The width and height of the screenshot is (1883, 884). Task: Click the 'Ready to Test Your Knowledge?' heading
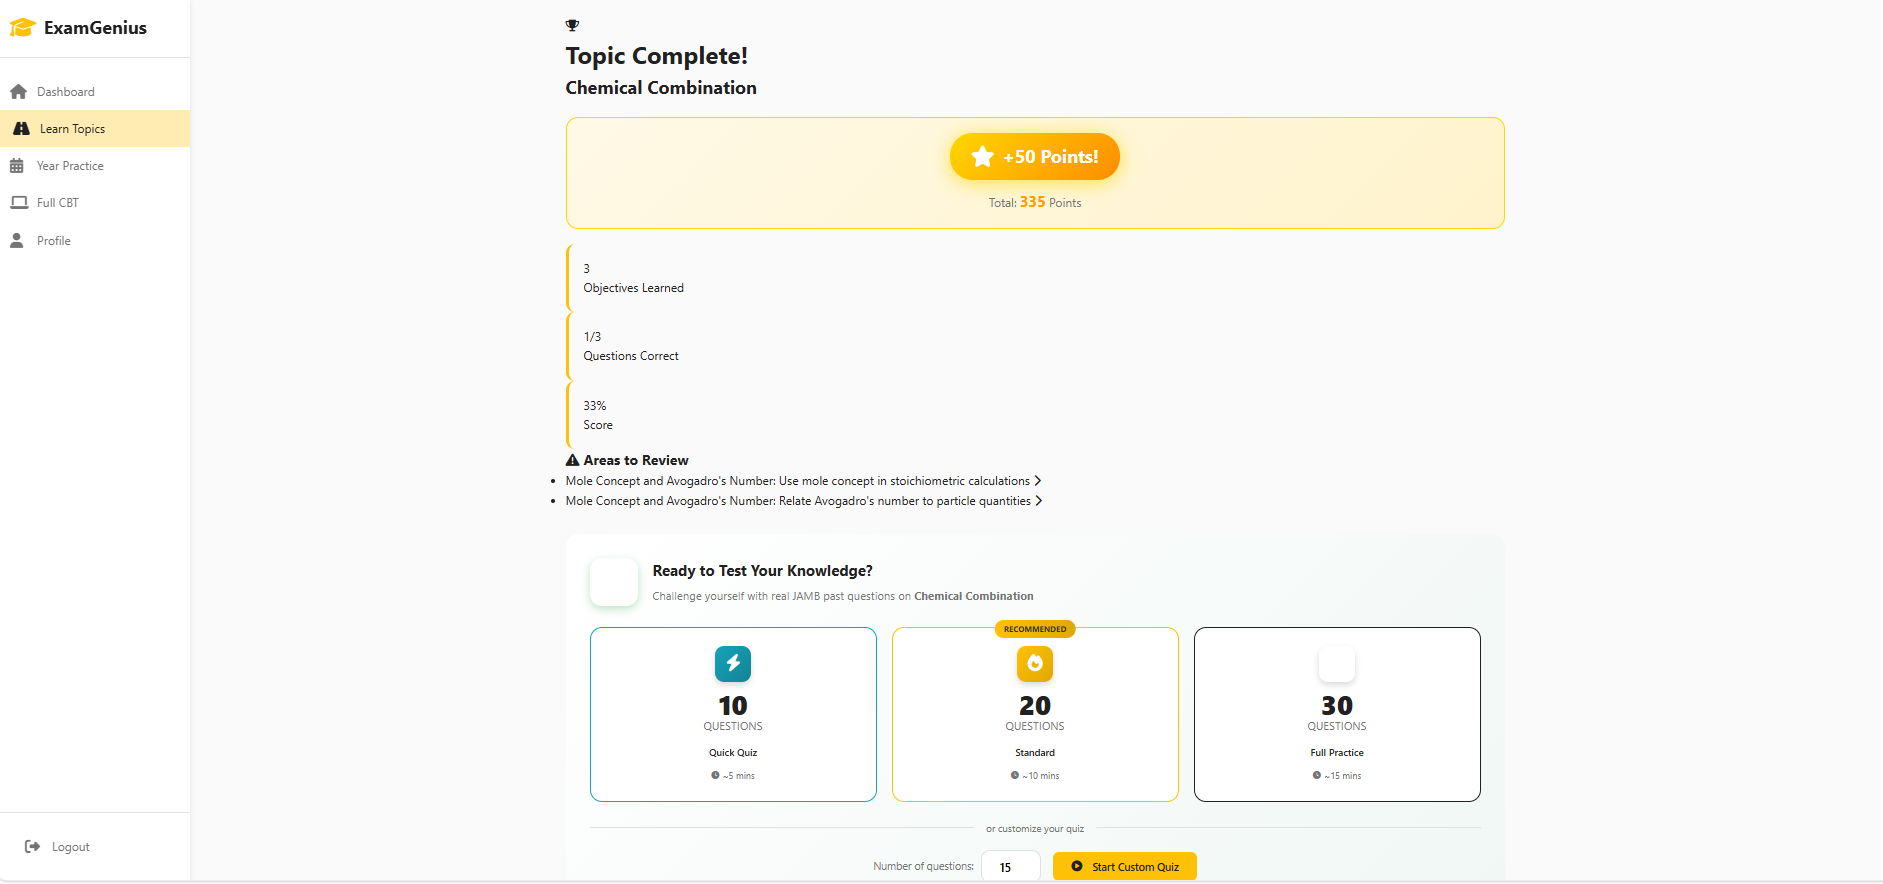763,571
